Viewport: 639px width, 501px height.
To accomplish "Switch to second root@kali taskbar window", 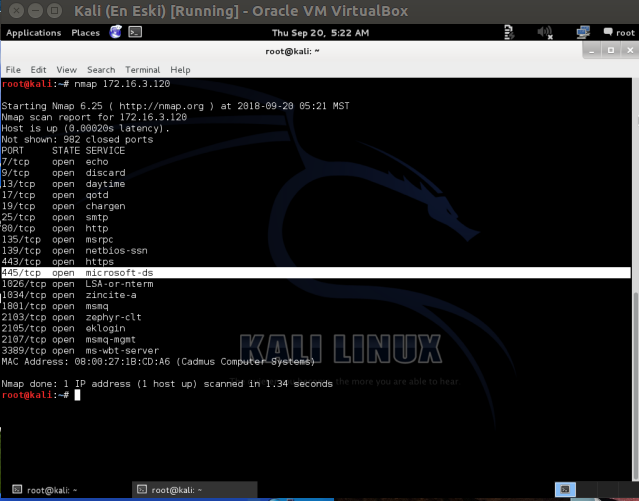I will pos(194,490).
